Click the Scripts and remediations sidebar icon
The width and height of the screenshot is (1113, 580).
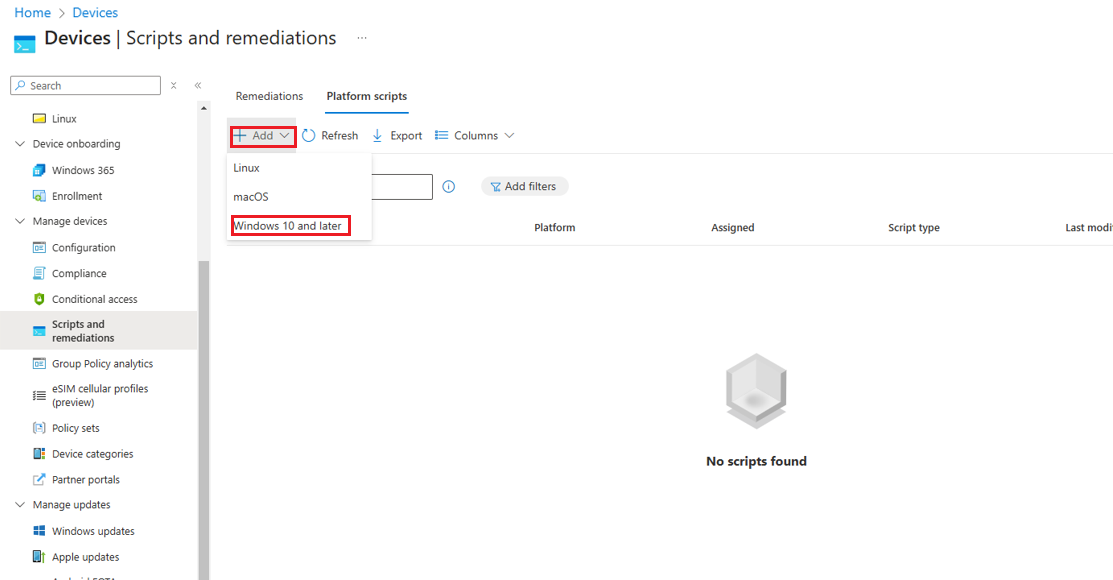click(x=39, y=331)
